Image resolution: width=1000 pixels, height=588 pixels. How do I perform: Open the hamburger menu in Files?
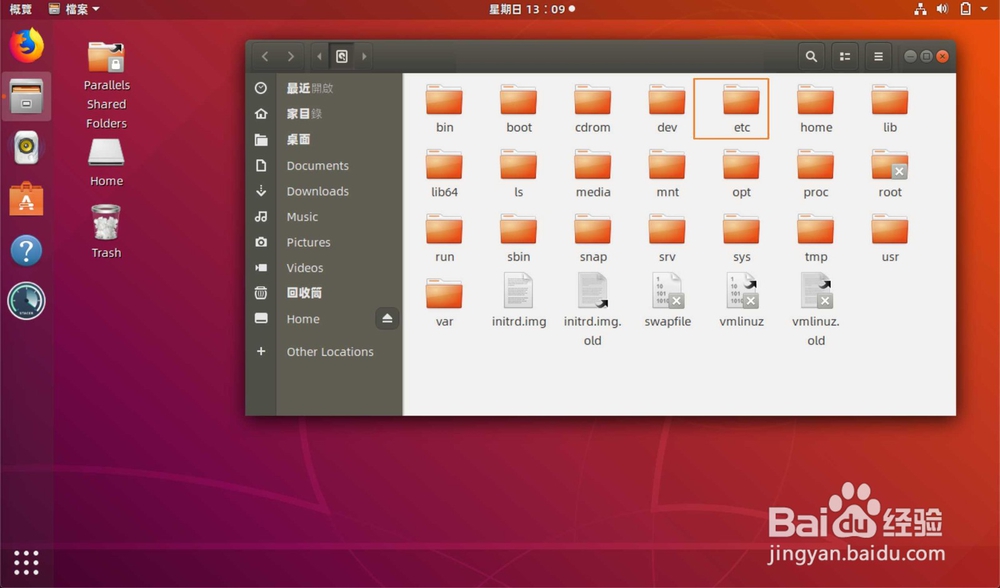[878, 56]
